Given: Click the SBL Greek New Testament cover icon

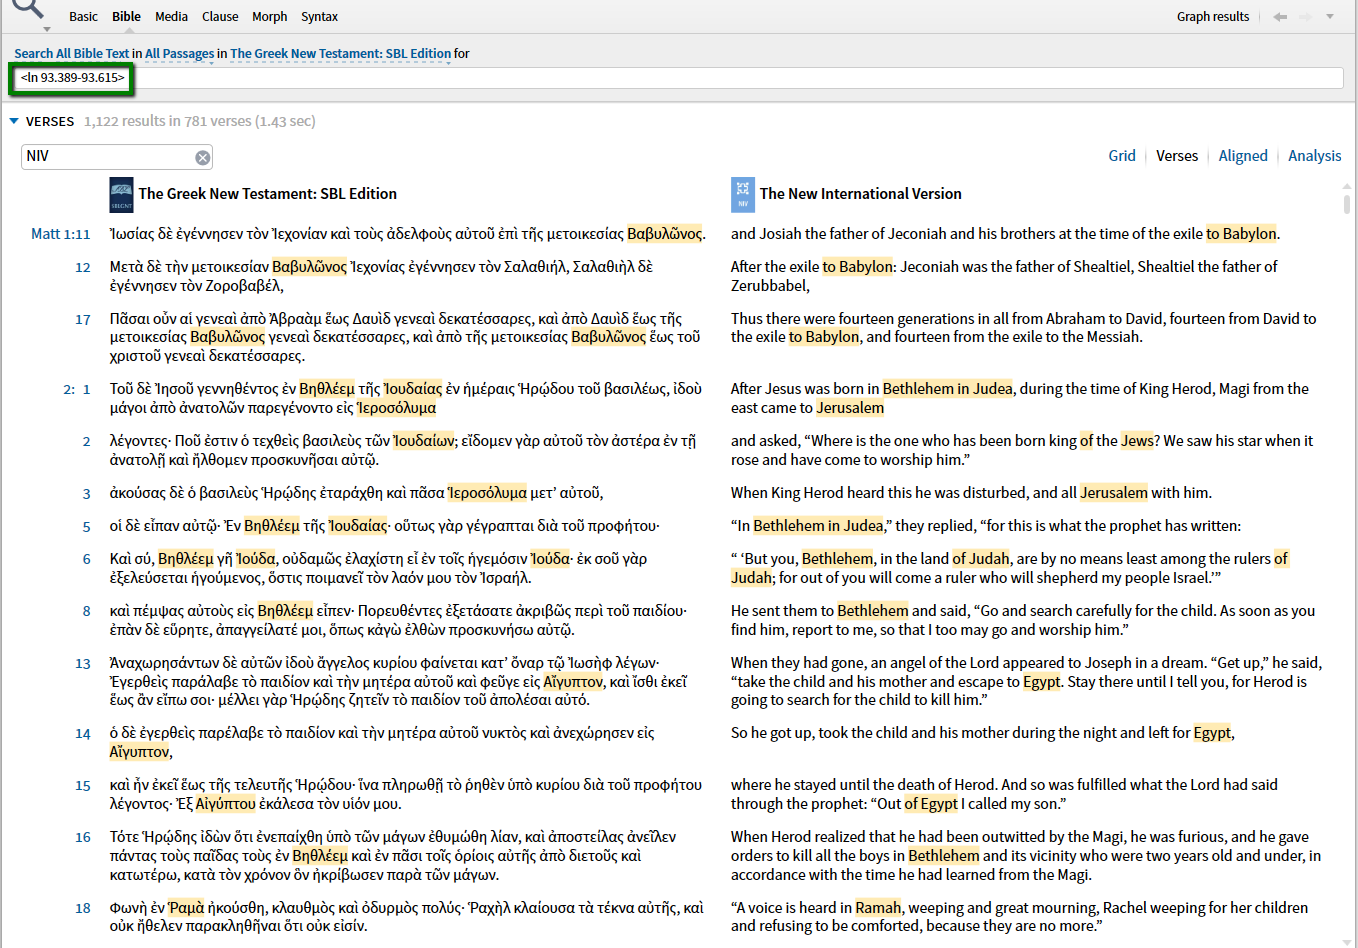Looking at the screenshot, I should point(121,194).
